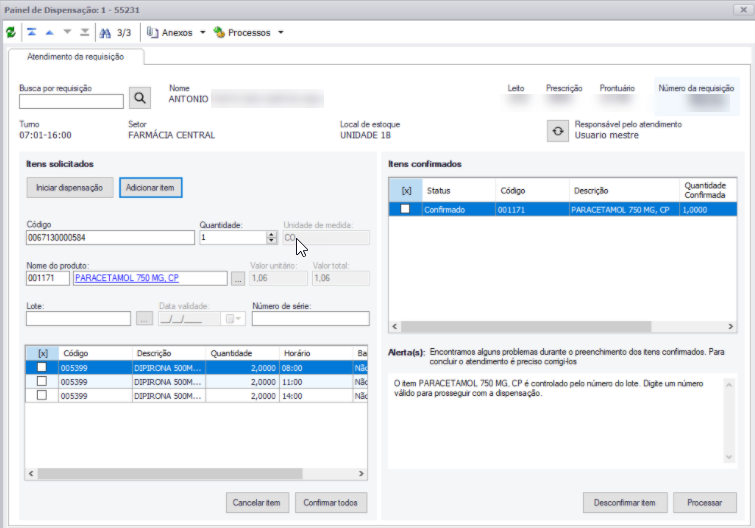Select the 14:00 cell in DIPIRONA row
Viewport: 755px width, 528px height.
point(316,396)
